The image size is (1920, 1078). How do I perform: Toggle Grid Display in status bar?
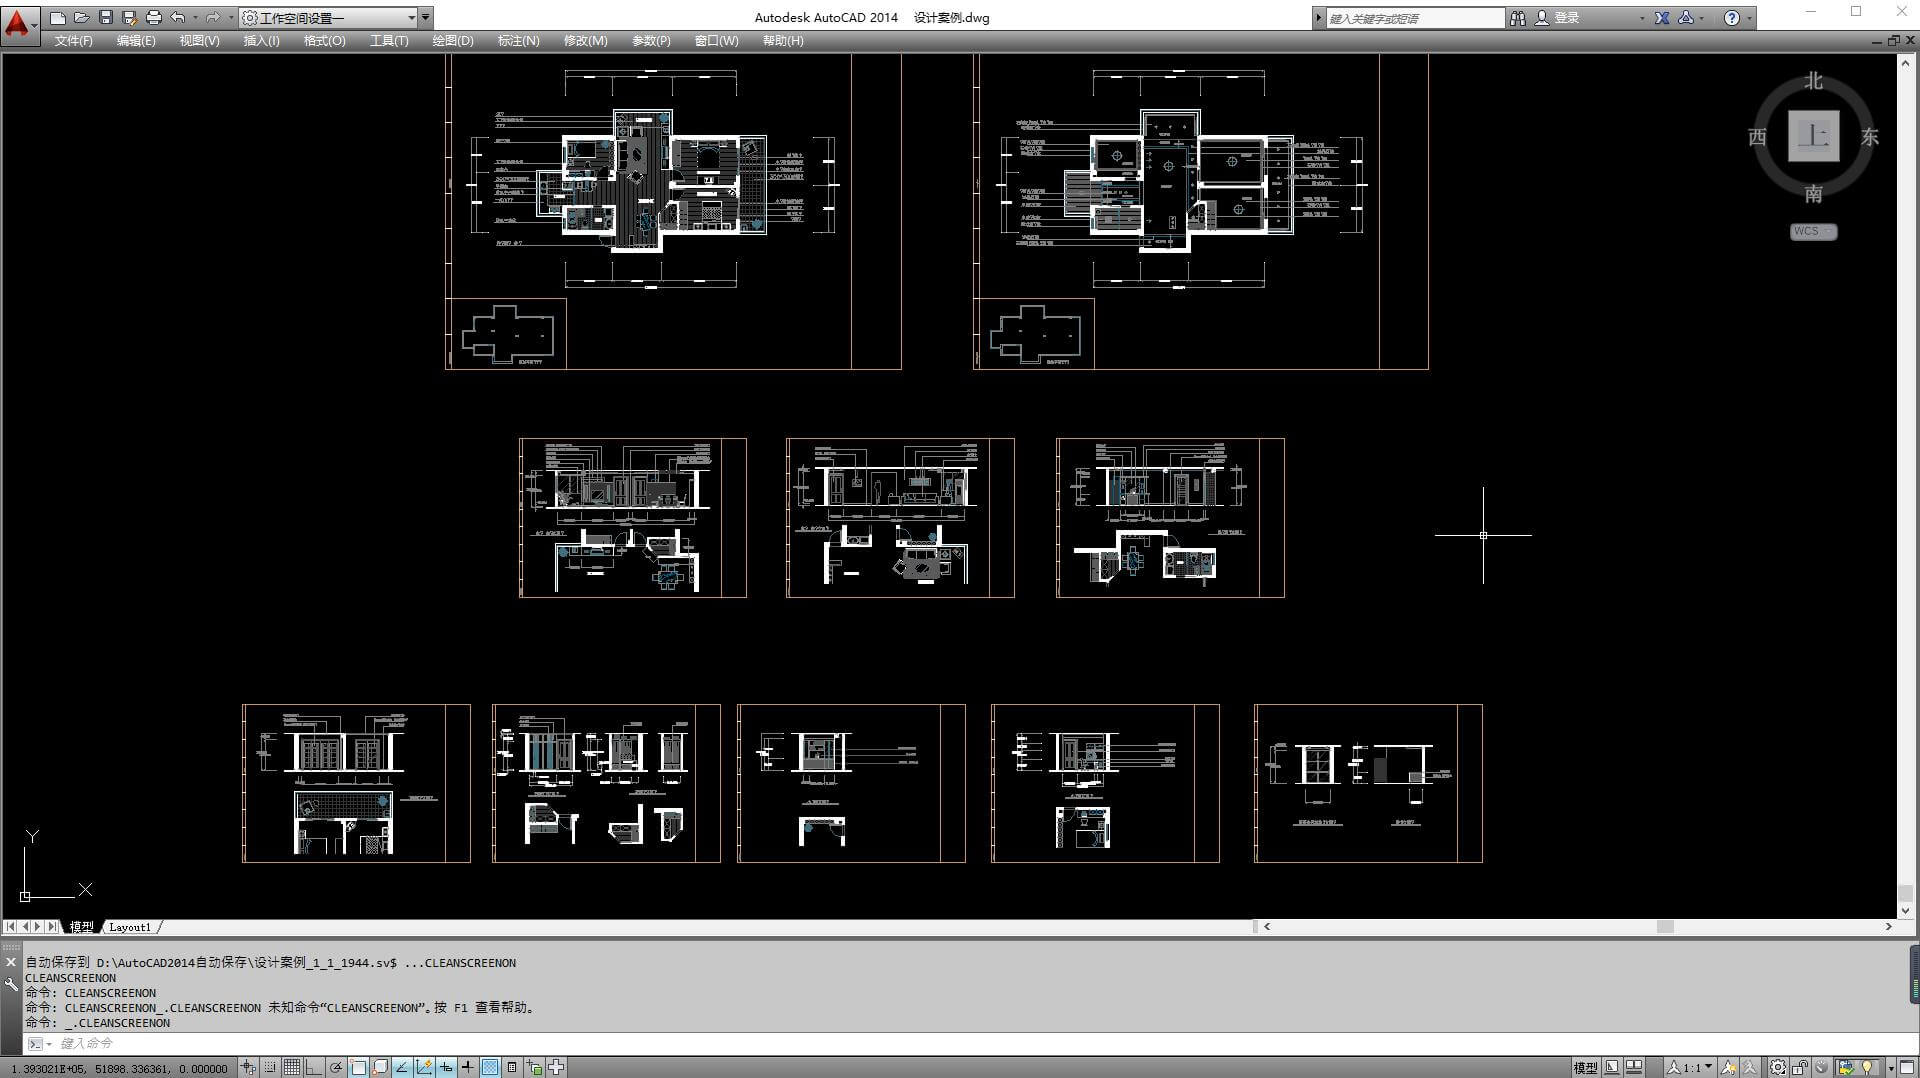(292, 1068)
